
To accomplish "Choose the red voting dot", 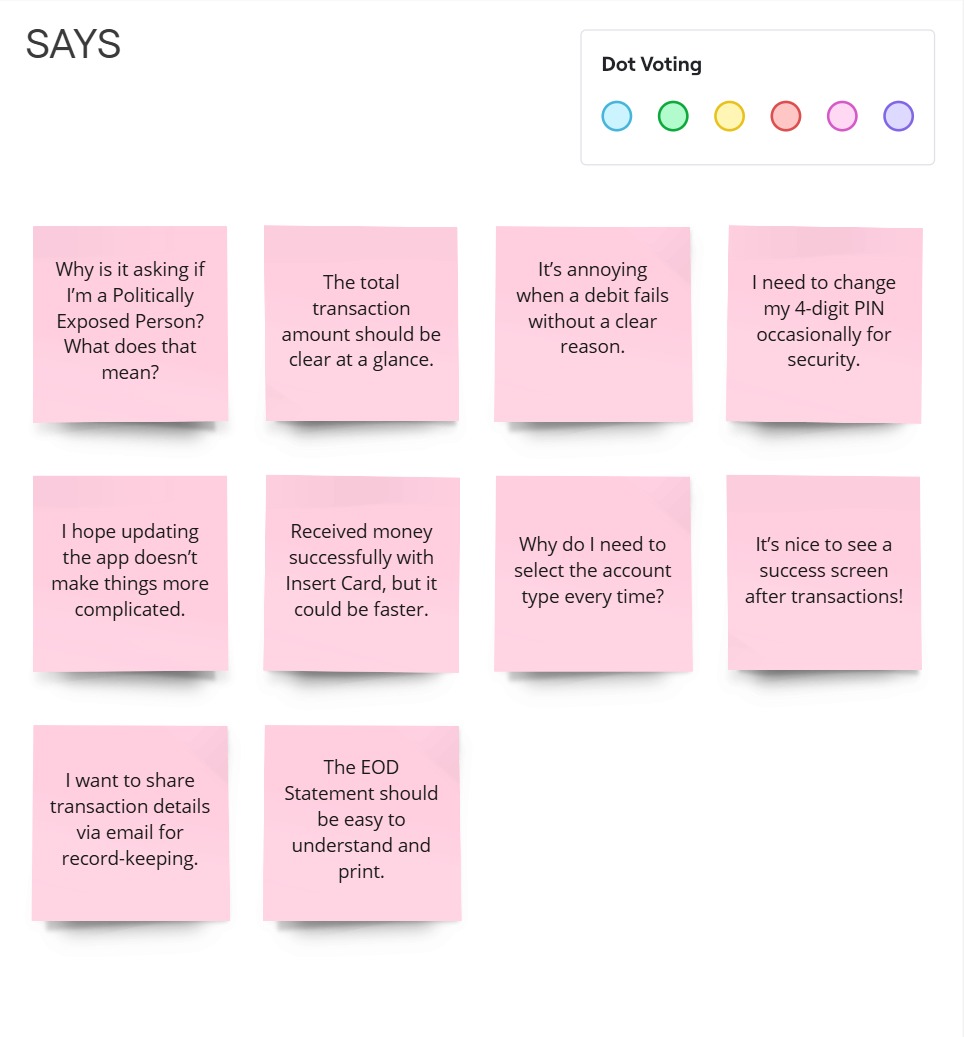I will click(x=785, y=116).
